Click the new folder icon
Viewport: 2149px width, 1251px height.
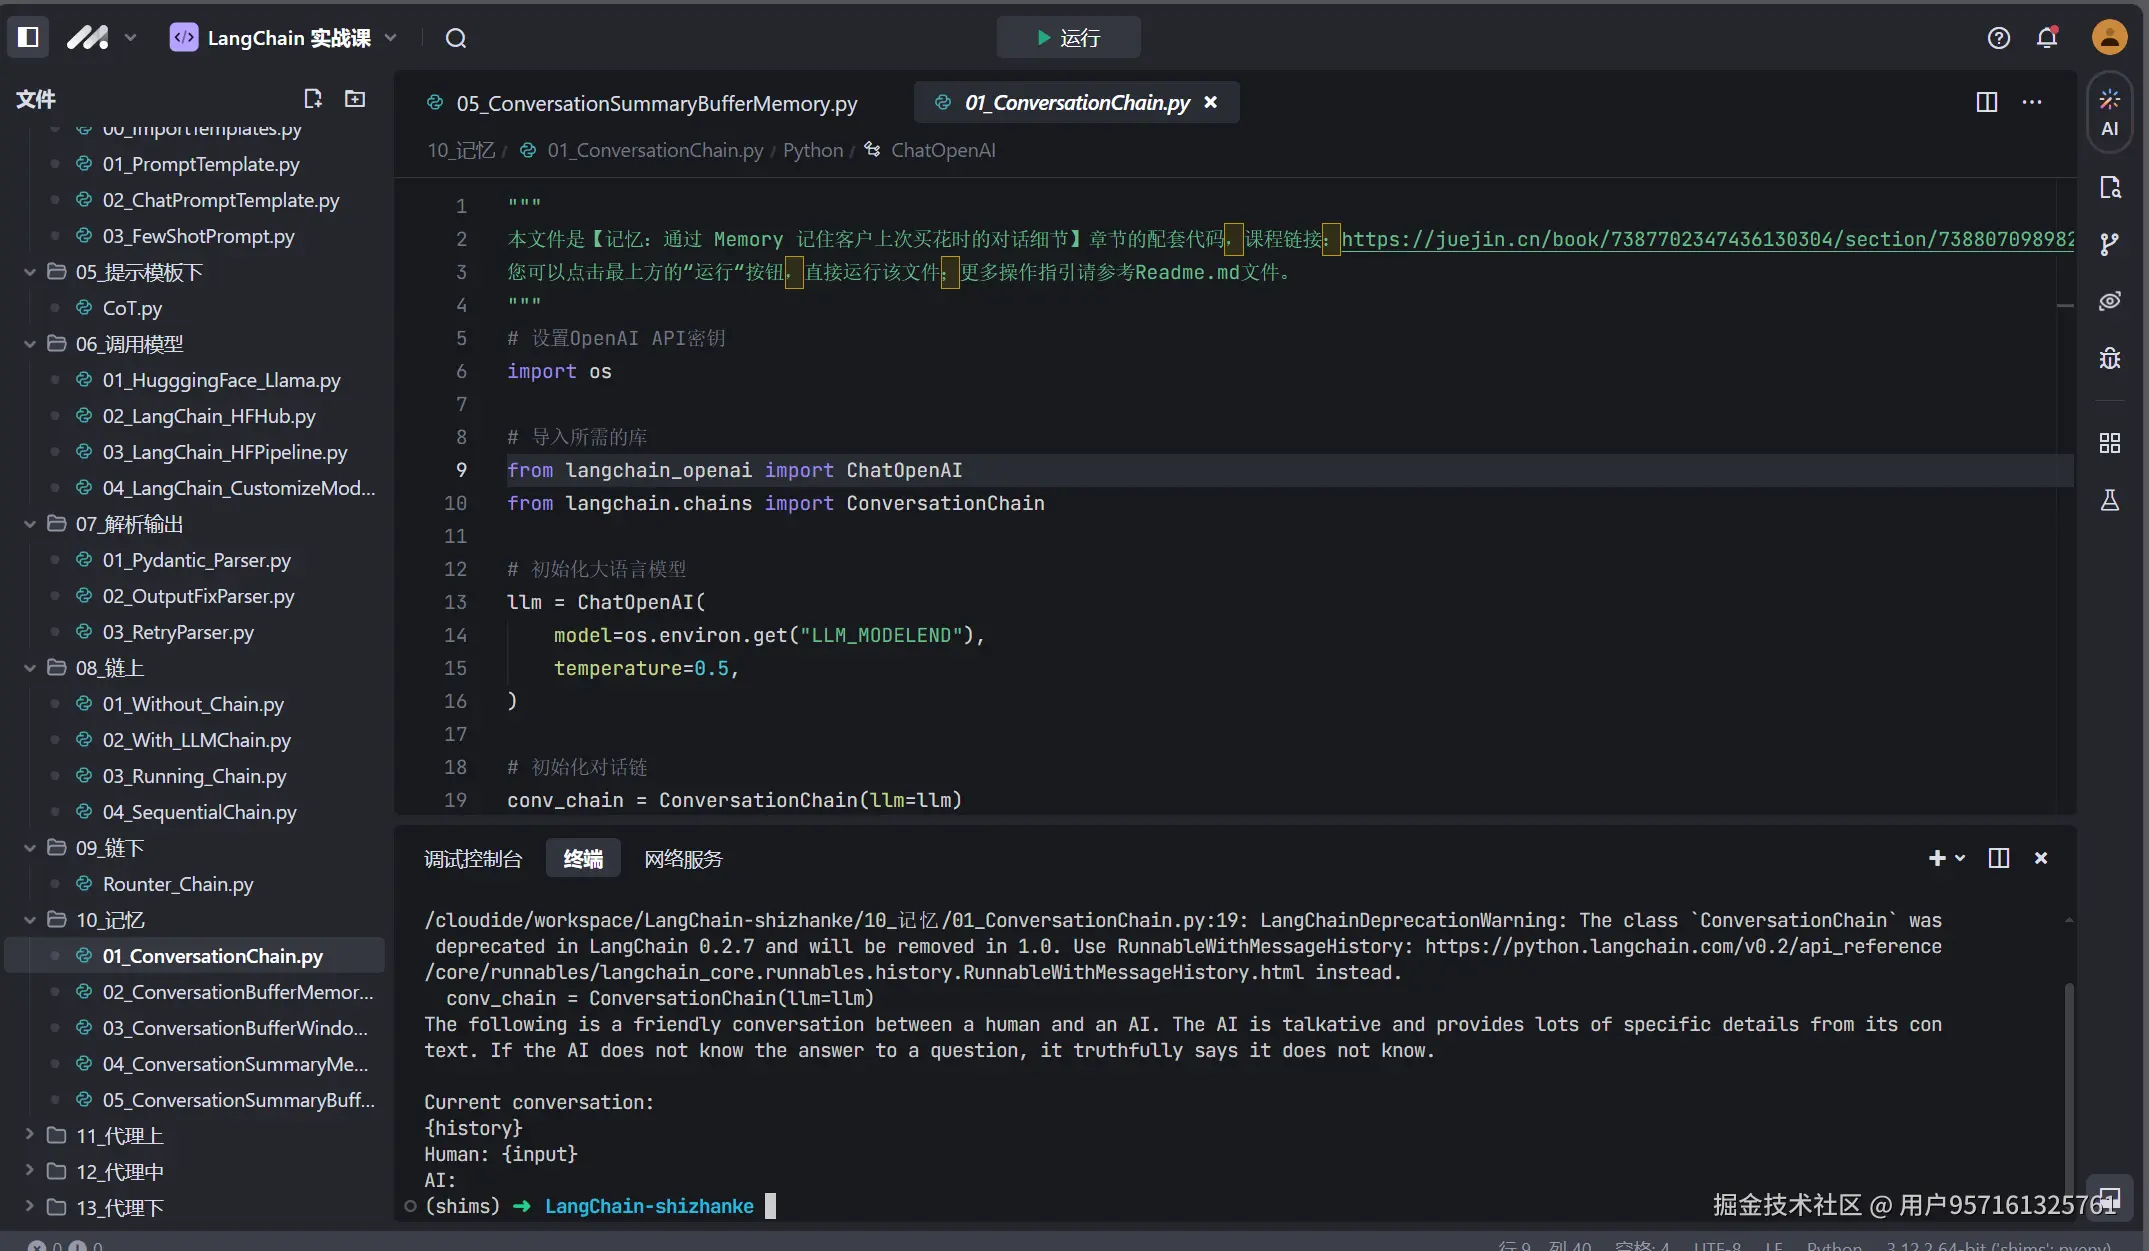[355, 98]
